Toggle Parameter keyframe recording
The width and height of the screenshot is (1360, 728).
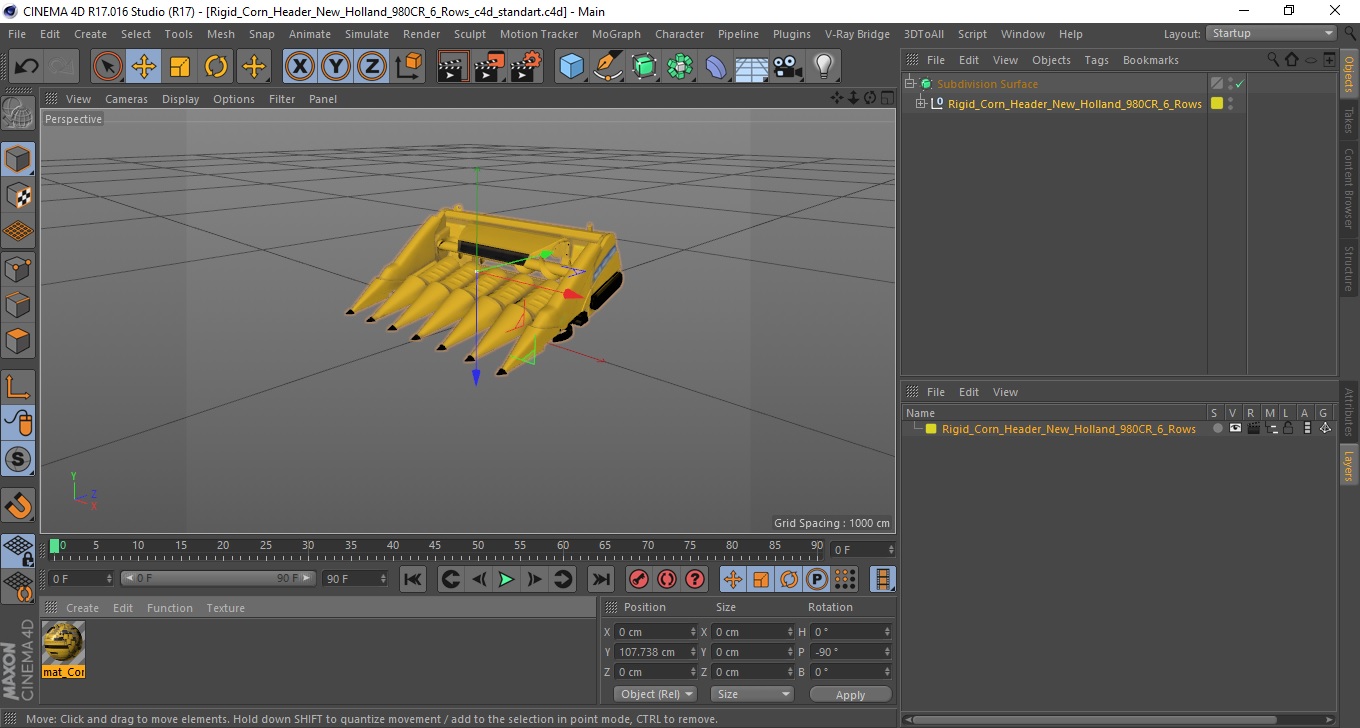coord(817,579)
